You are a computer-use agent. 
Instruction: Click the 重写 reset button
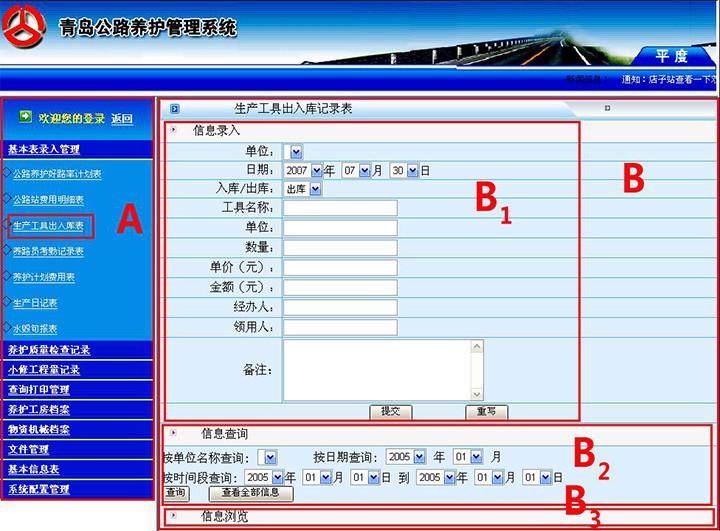click(487, 412)
